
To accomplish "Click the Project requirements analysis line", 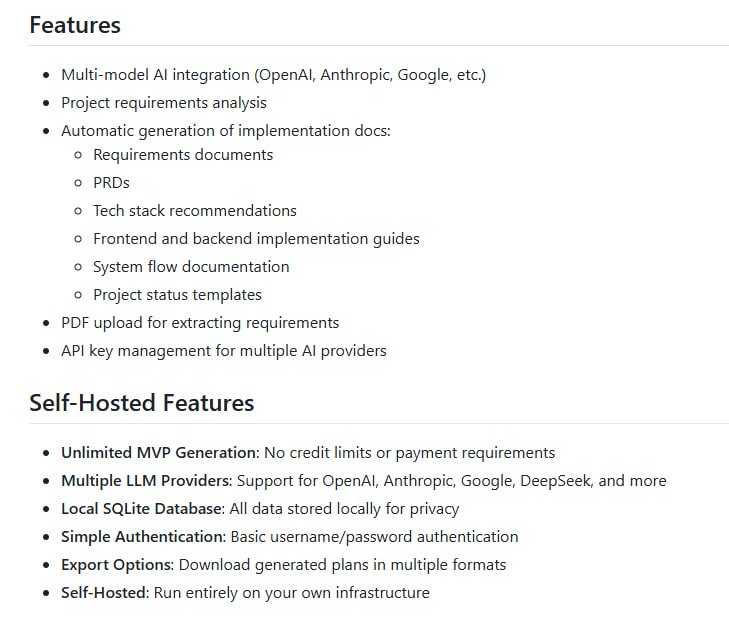I will [x=163, y=103].
